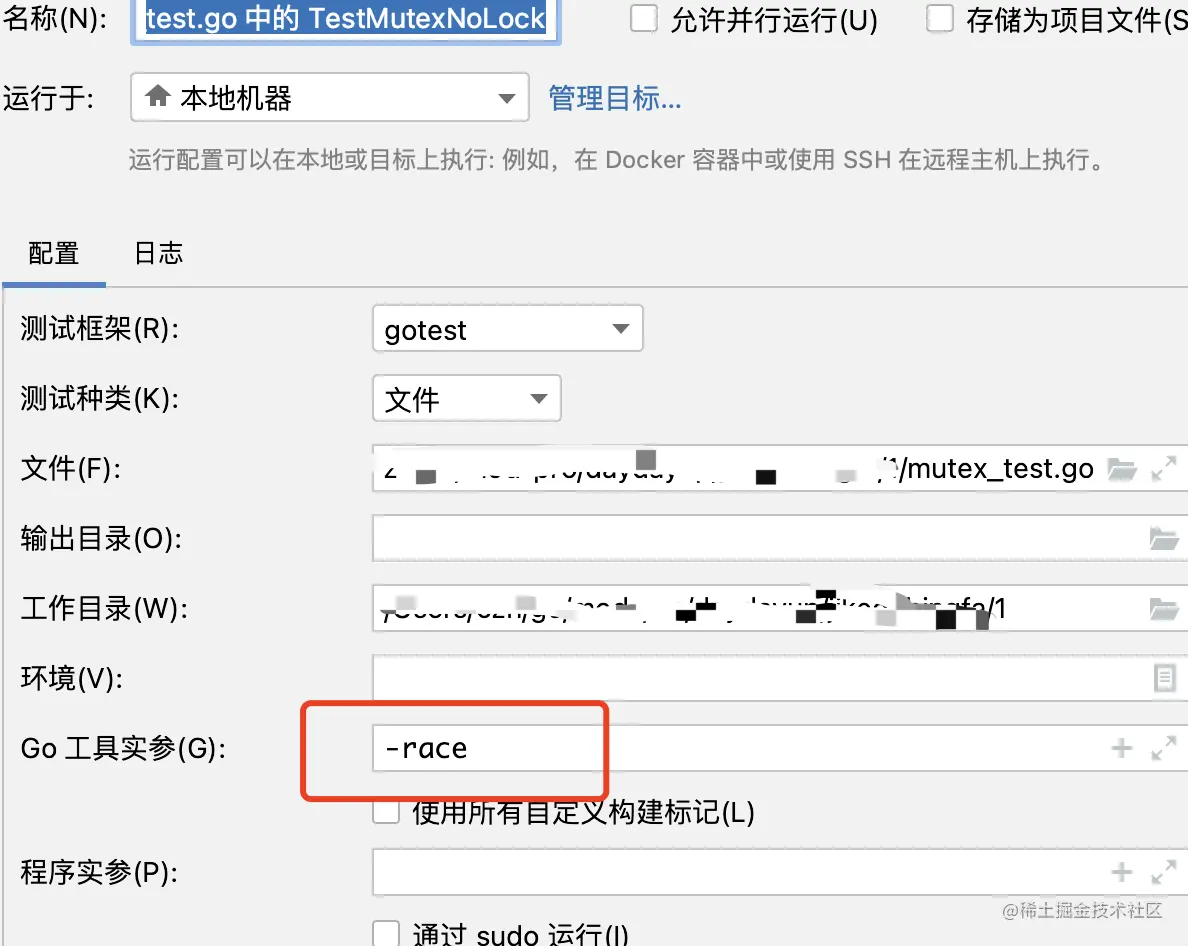Screen dimensions: 1188x946
Task: Open test framework gotest dropdown
Action: pyautogui.click(x=508, y=329)
